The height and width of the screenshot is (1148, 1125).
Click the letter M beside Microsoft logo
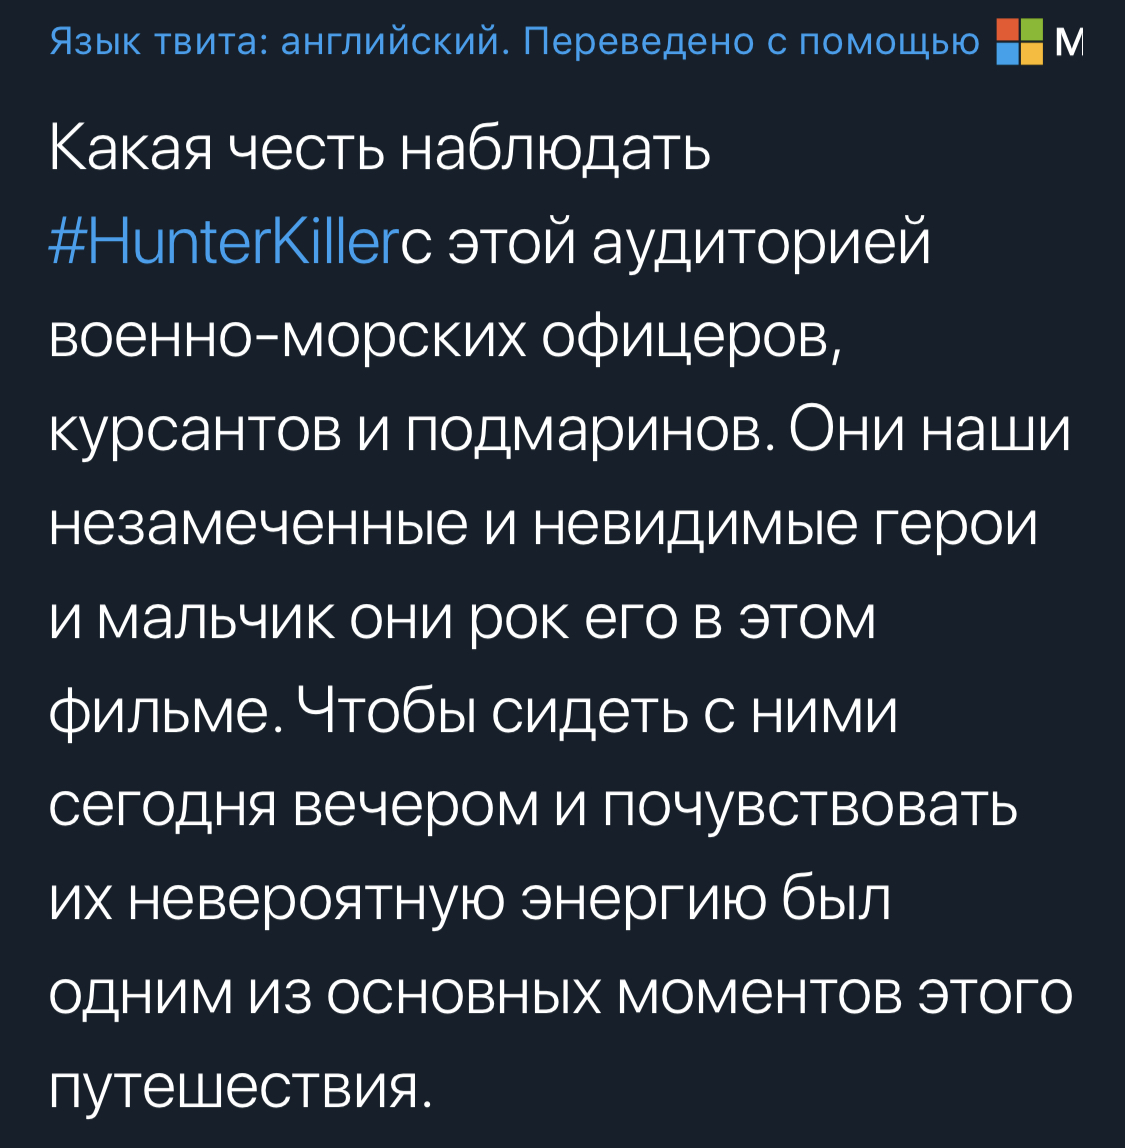pyautogui.click(x=1069, y=41)
